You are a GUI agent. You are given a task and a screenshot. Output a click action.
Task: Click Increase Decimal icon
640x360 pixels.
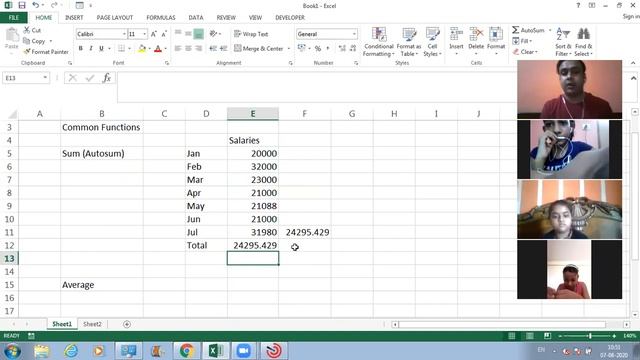[x=342, y=49]
